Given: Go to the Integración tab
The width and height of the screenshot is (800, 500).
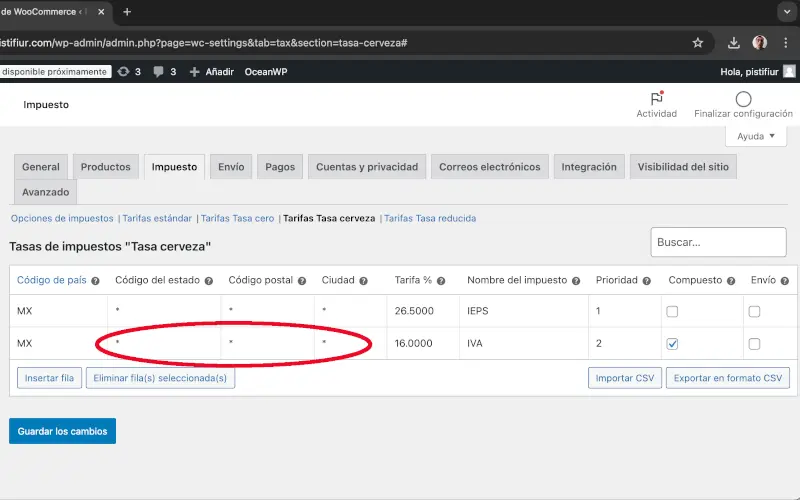Looking at the screenshot, I should pyautogui.click(x=589, y=167).
